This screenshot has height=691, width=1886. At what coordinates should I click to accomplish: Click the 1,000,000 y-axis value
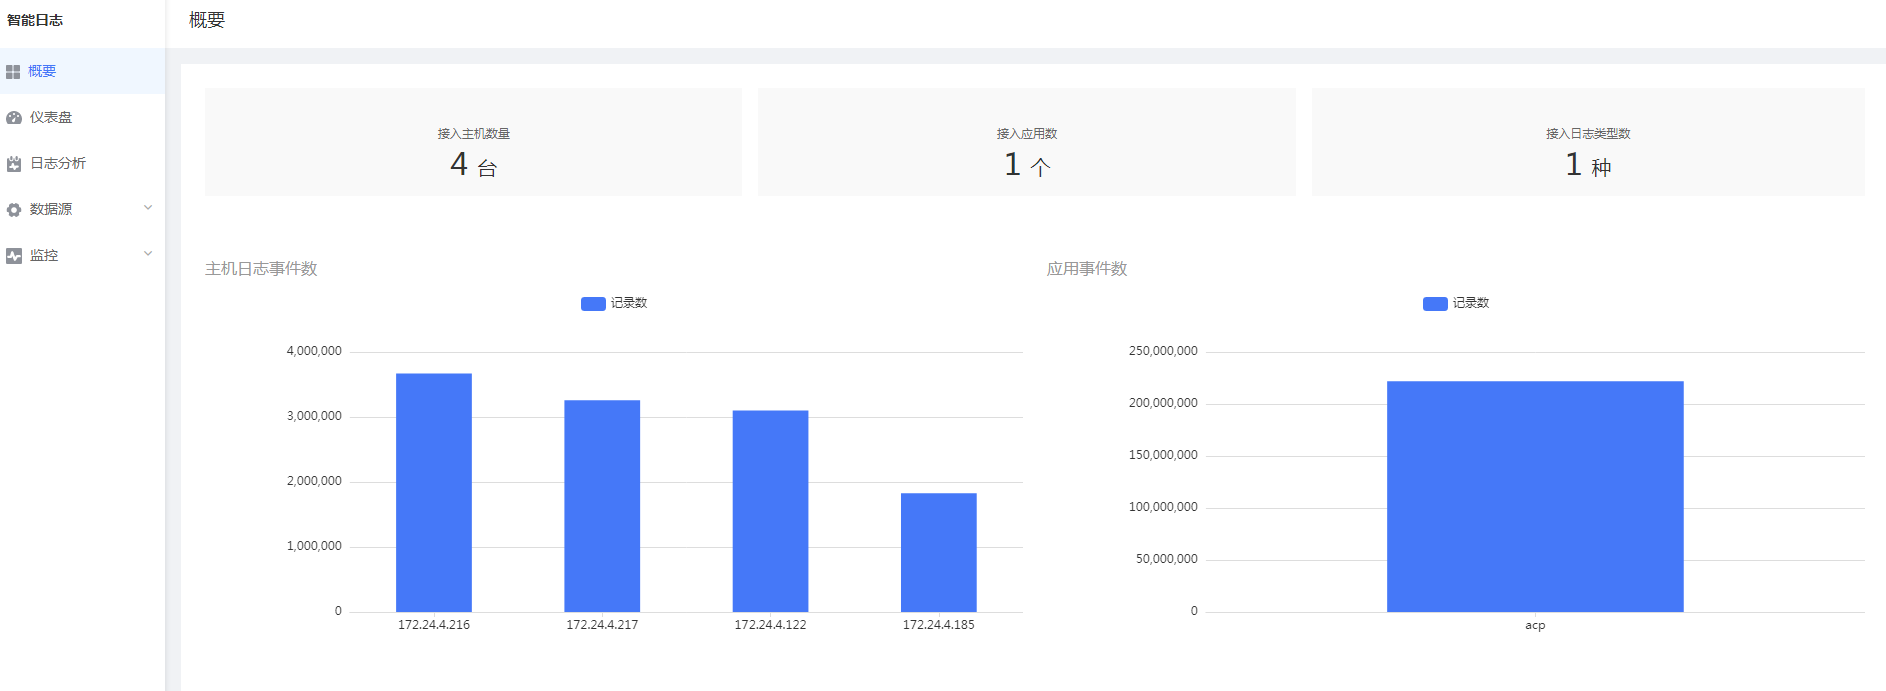tap(314, 546)
